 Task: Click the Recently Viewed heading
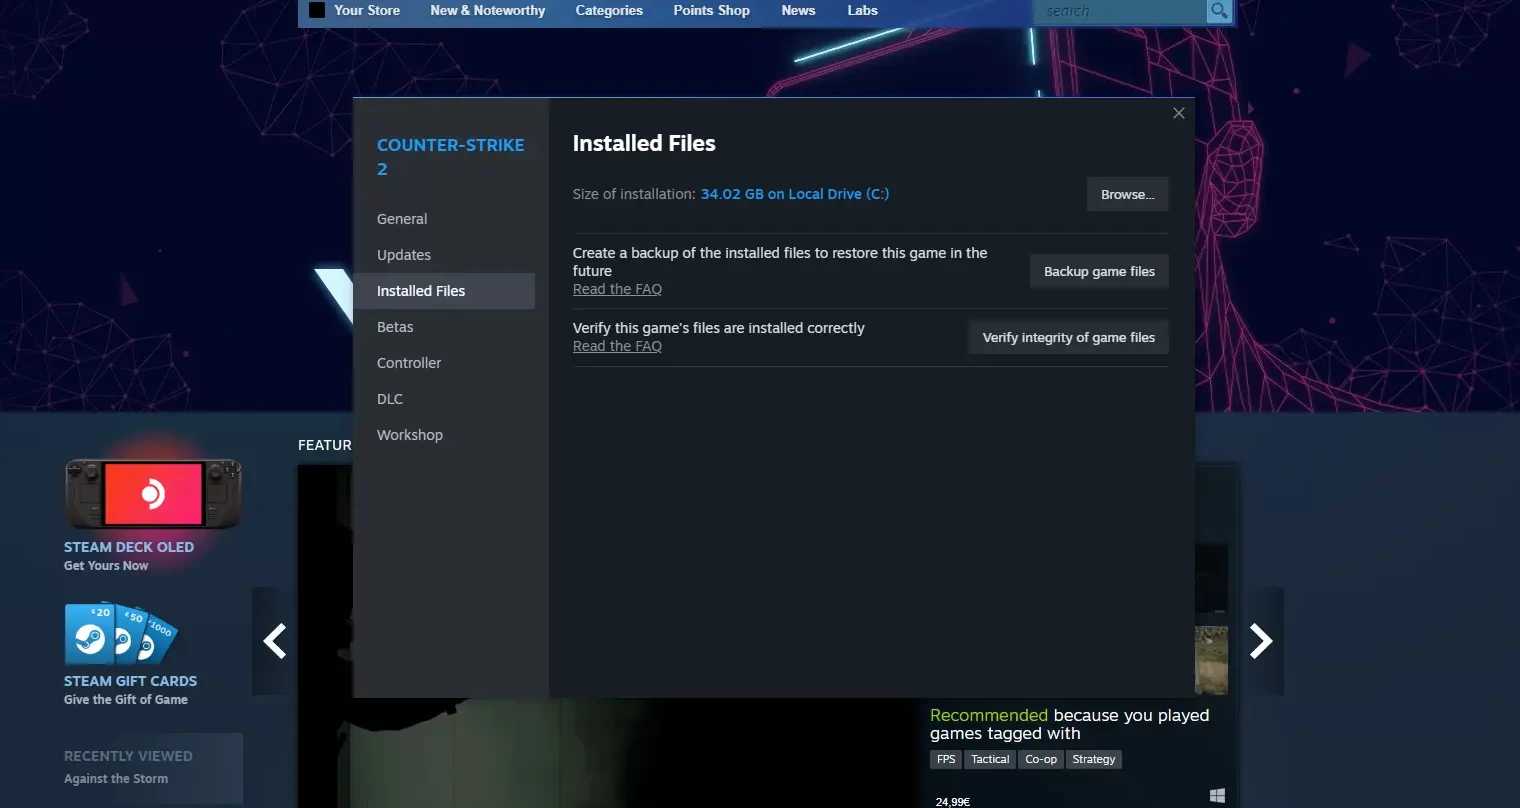click(128, 756)
